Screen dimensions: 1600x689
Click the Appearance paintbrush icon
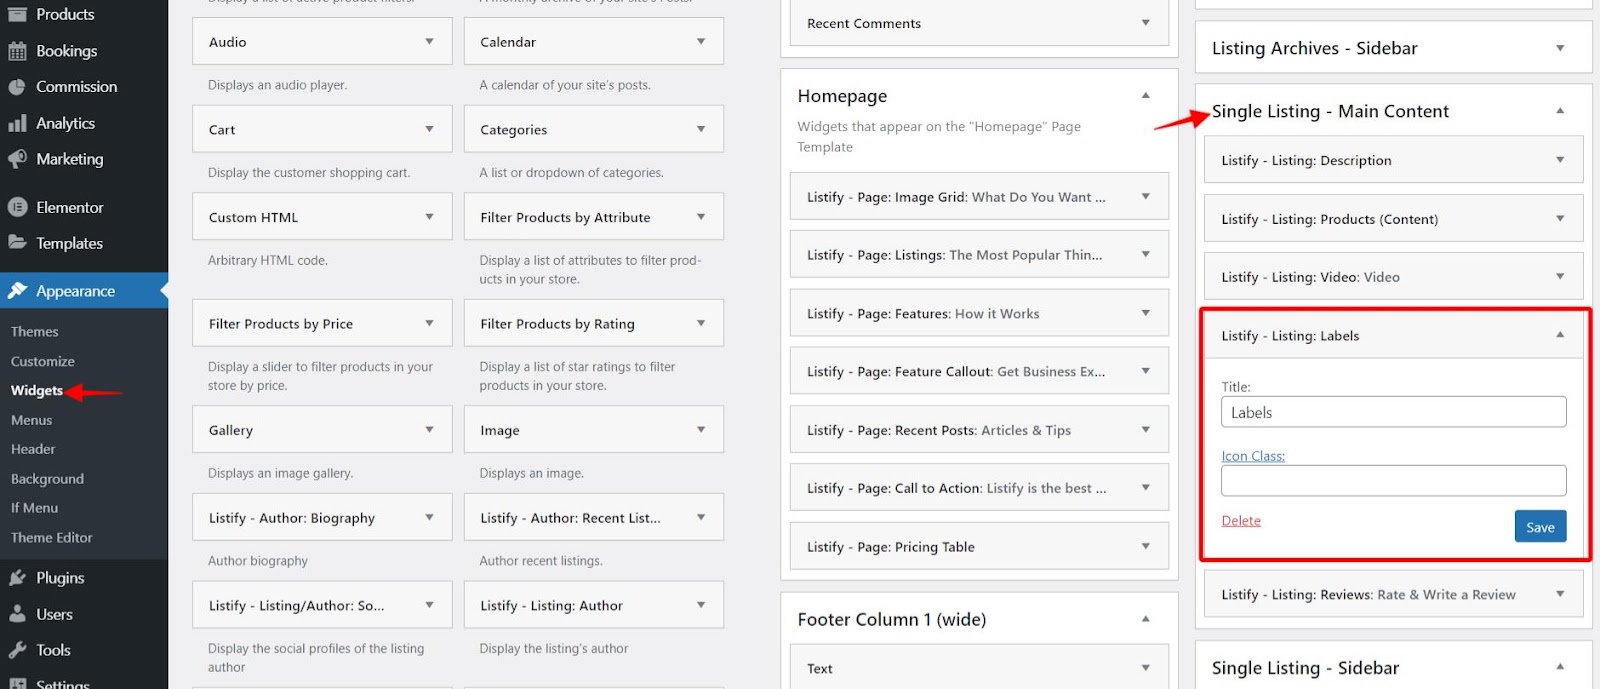(17, 291)
